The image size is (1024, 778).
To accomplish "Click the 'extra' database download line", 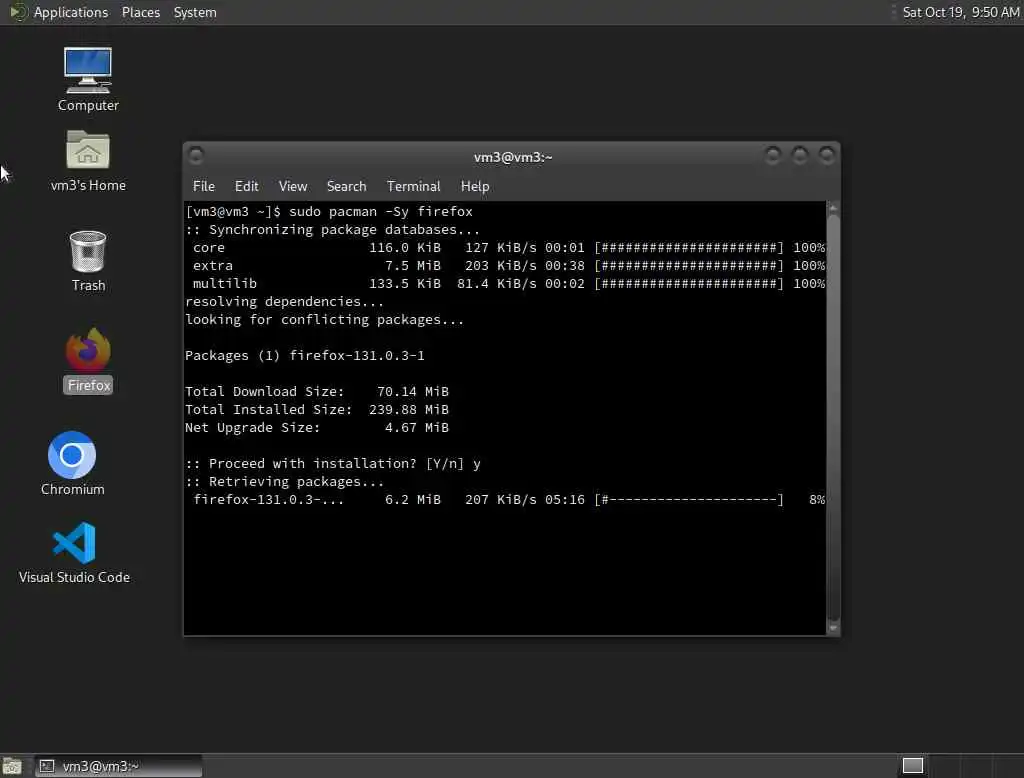I will pos(509,266).
